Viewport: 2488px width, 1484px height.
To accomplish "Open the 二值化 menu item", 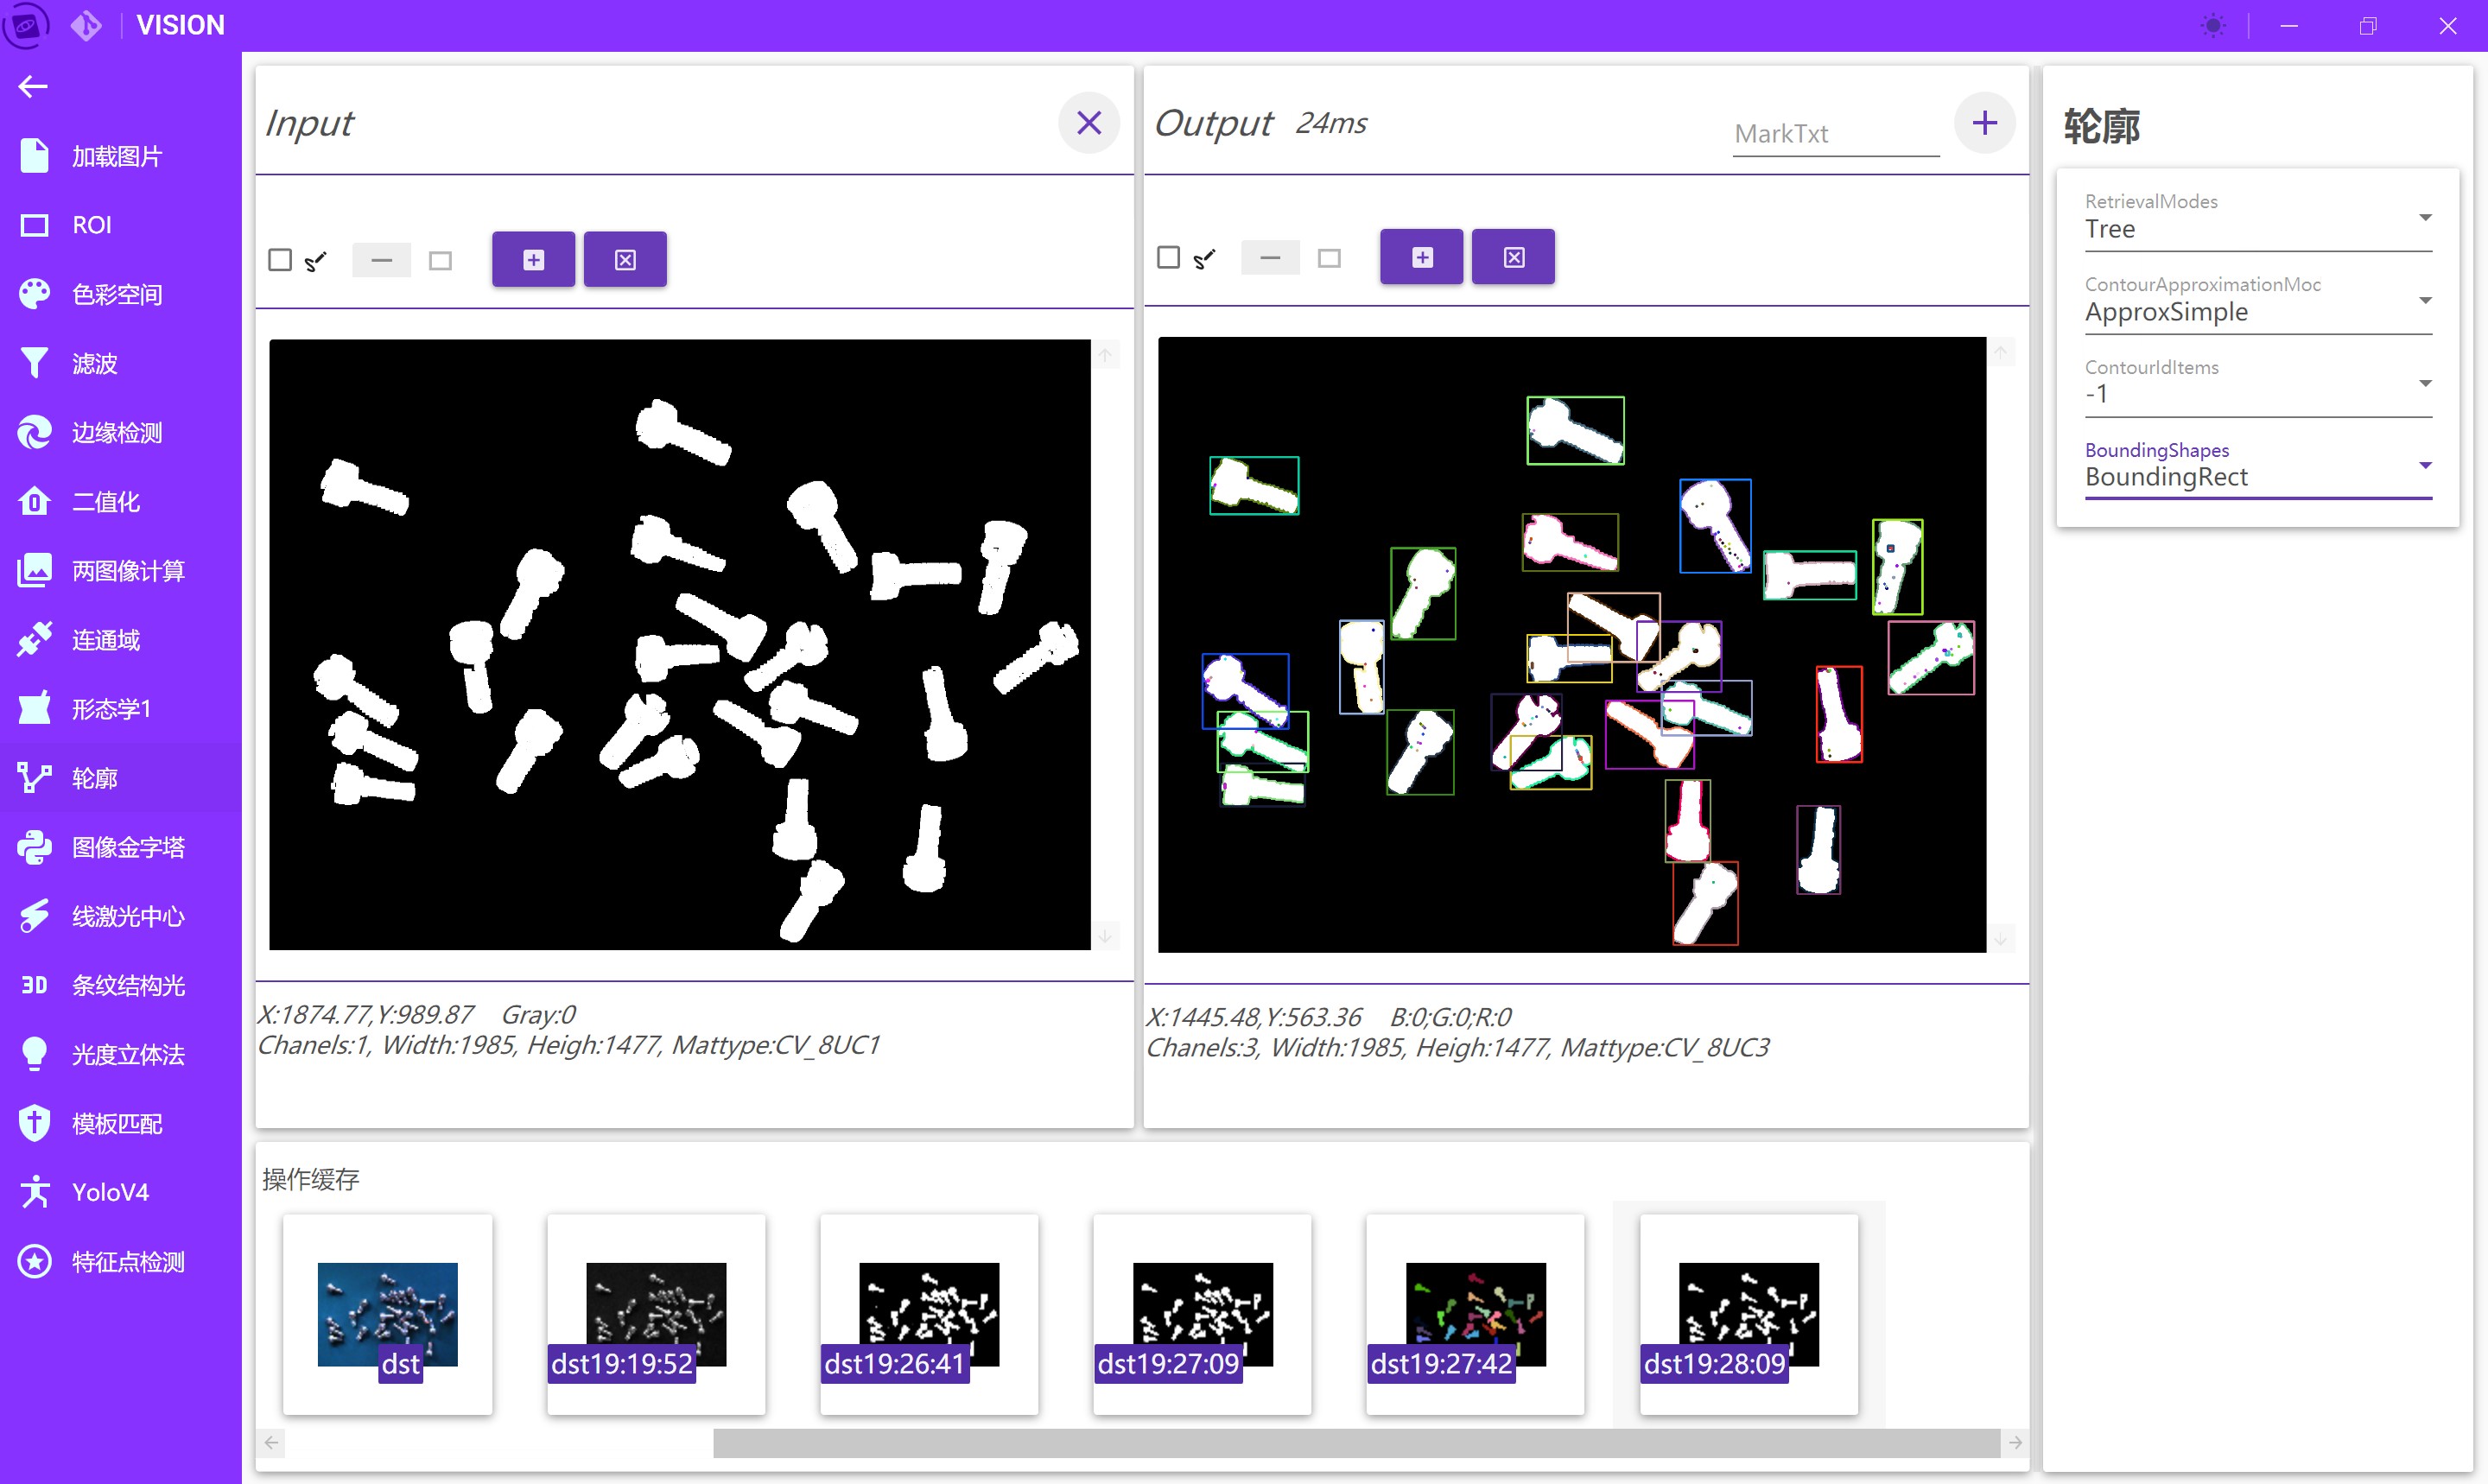I will (106, 502).
